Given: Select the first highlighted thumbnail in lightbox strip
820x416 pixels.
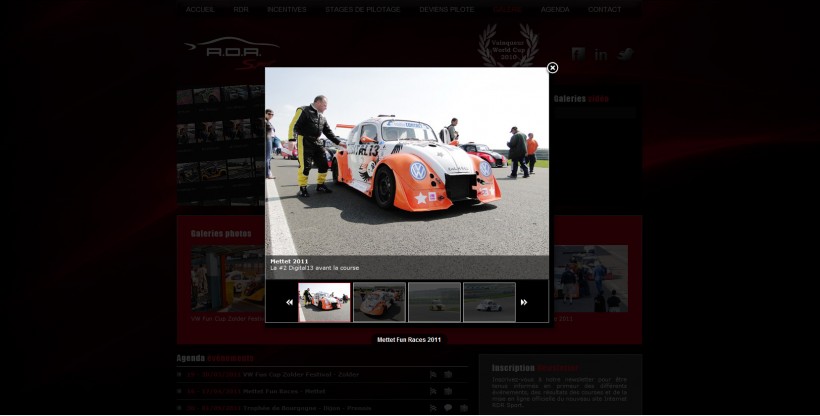Looking at the screenshot, I should 324,302.
